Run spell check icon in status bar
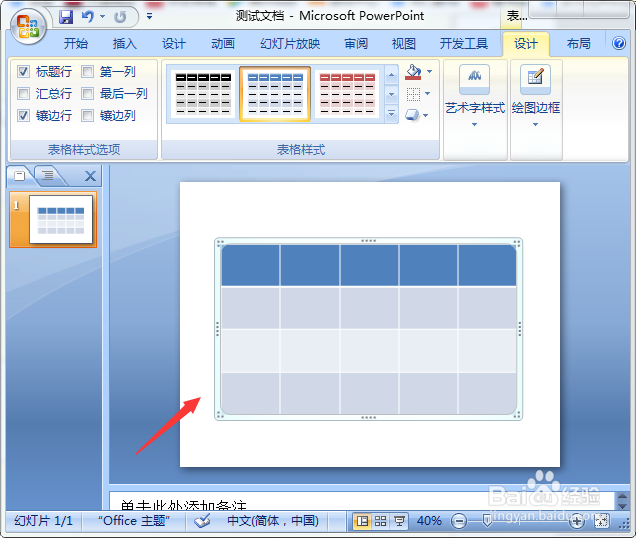The width and height of the screenshot is (636, 538). click(202, 521)
